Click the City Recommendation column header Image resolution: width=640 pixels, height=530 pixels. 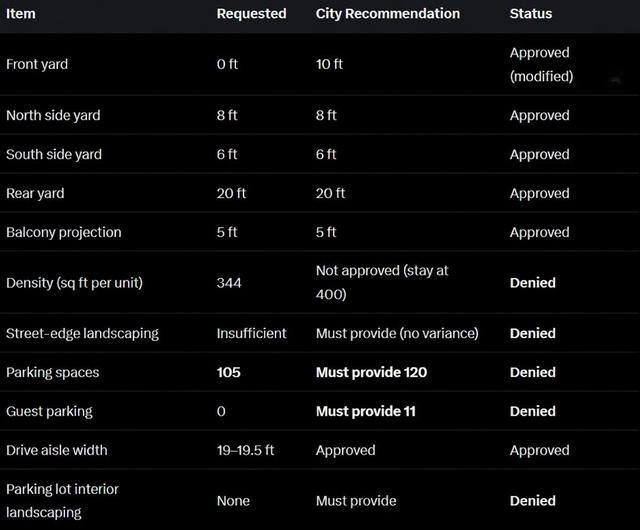pyautogui.click(x=388, y=14)
